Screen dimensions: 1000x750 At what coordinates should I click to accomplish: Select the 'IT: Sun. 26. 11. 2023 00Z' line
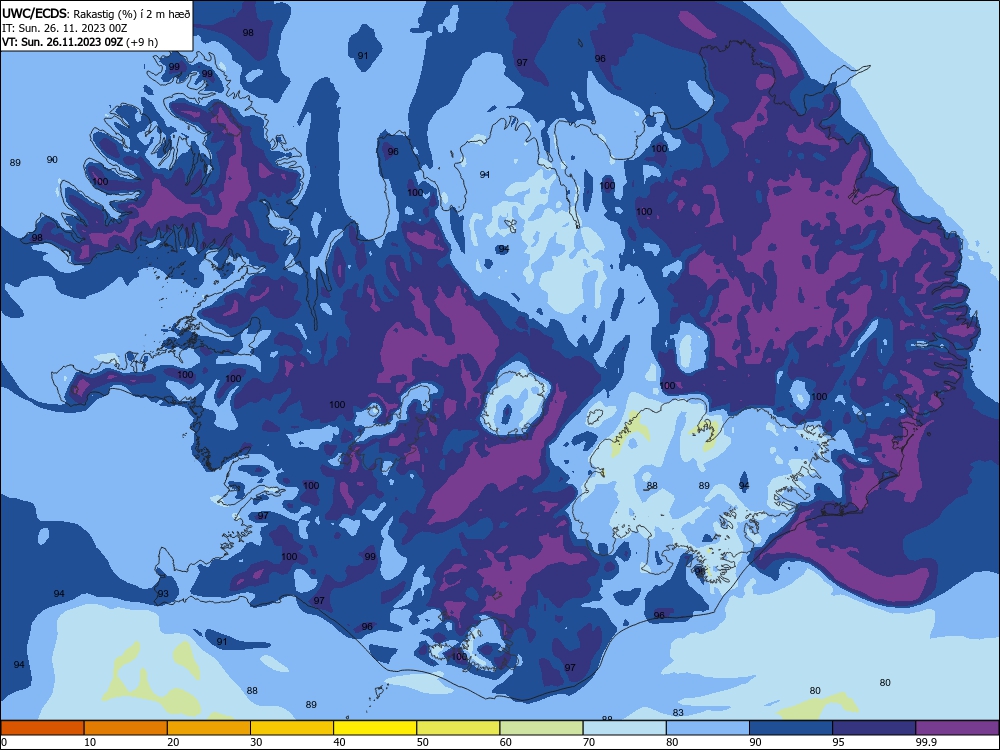point(64,28)
